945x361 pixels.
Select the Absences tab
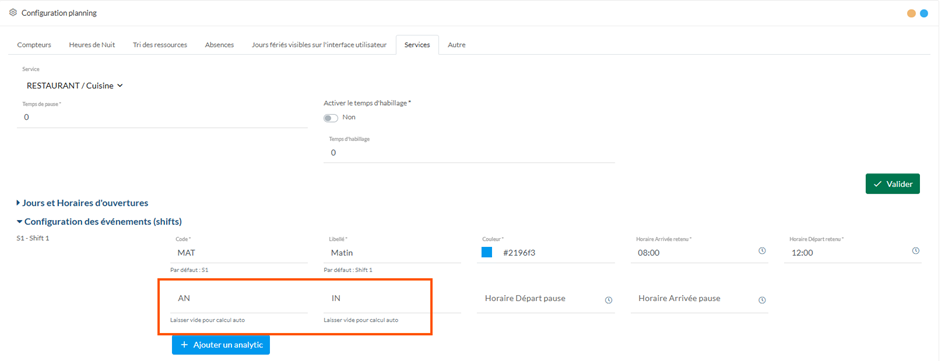coord(219,45)
